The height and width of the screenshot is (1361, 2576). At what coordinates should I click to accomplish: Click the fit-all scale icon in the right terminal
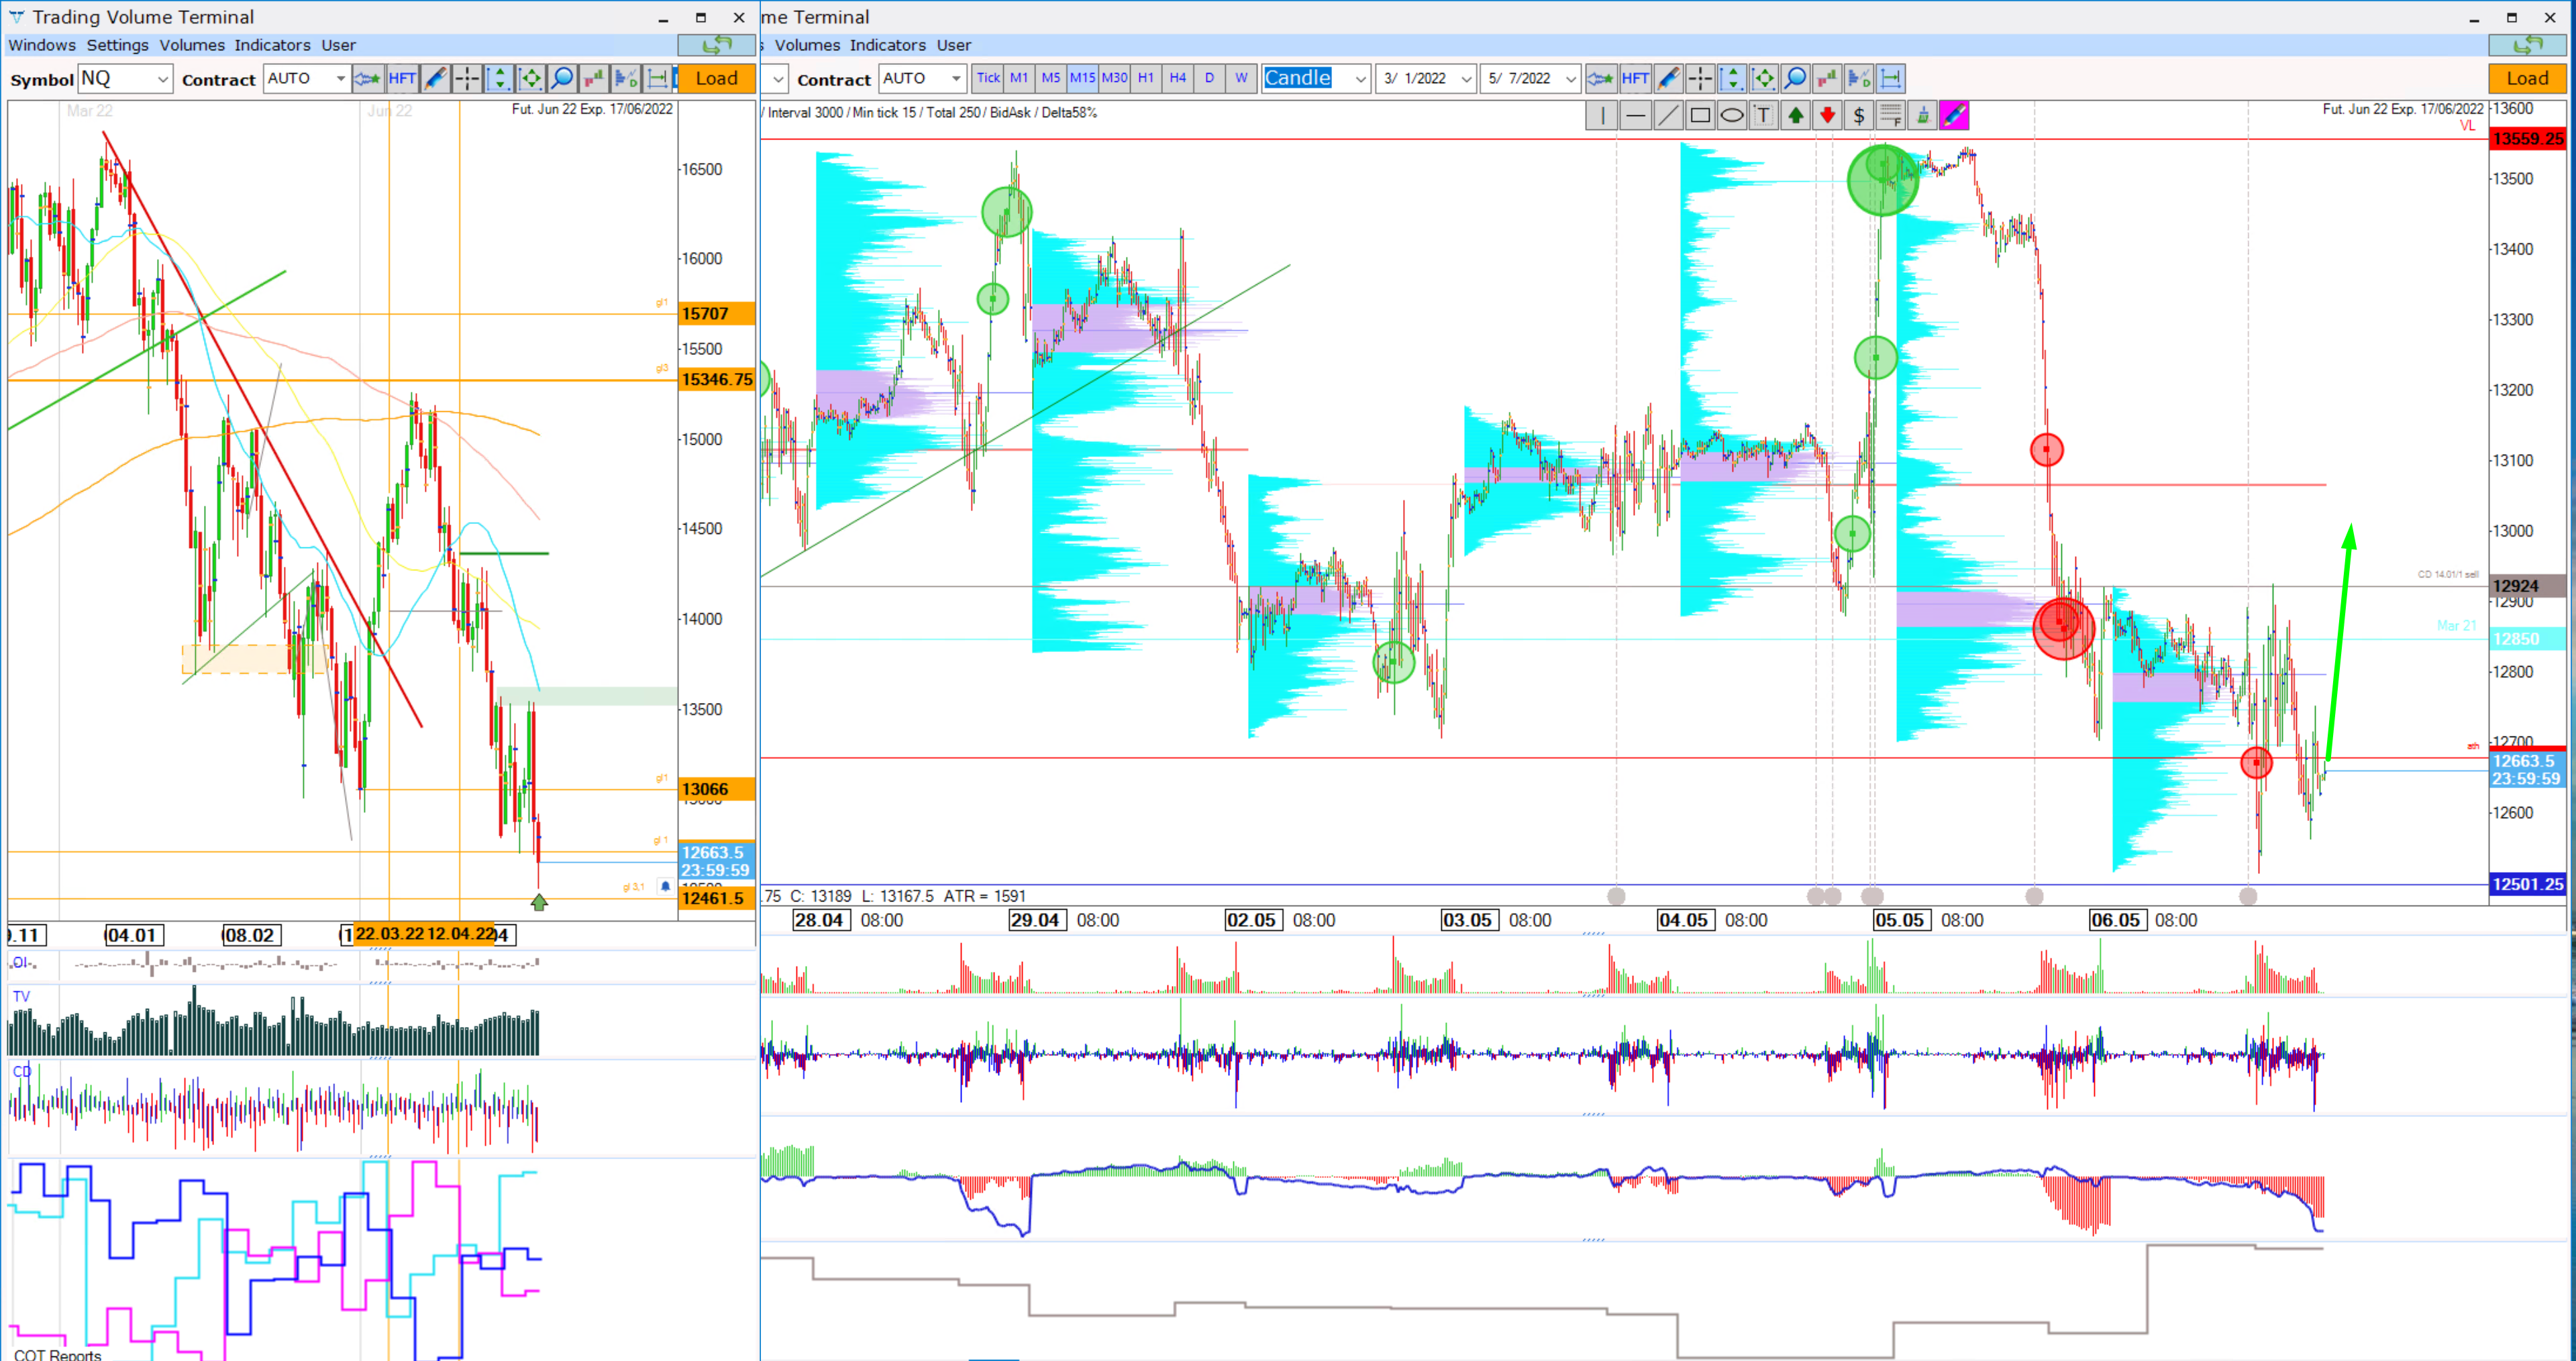[x=1764, y=78]
